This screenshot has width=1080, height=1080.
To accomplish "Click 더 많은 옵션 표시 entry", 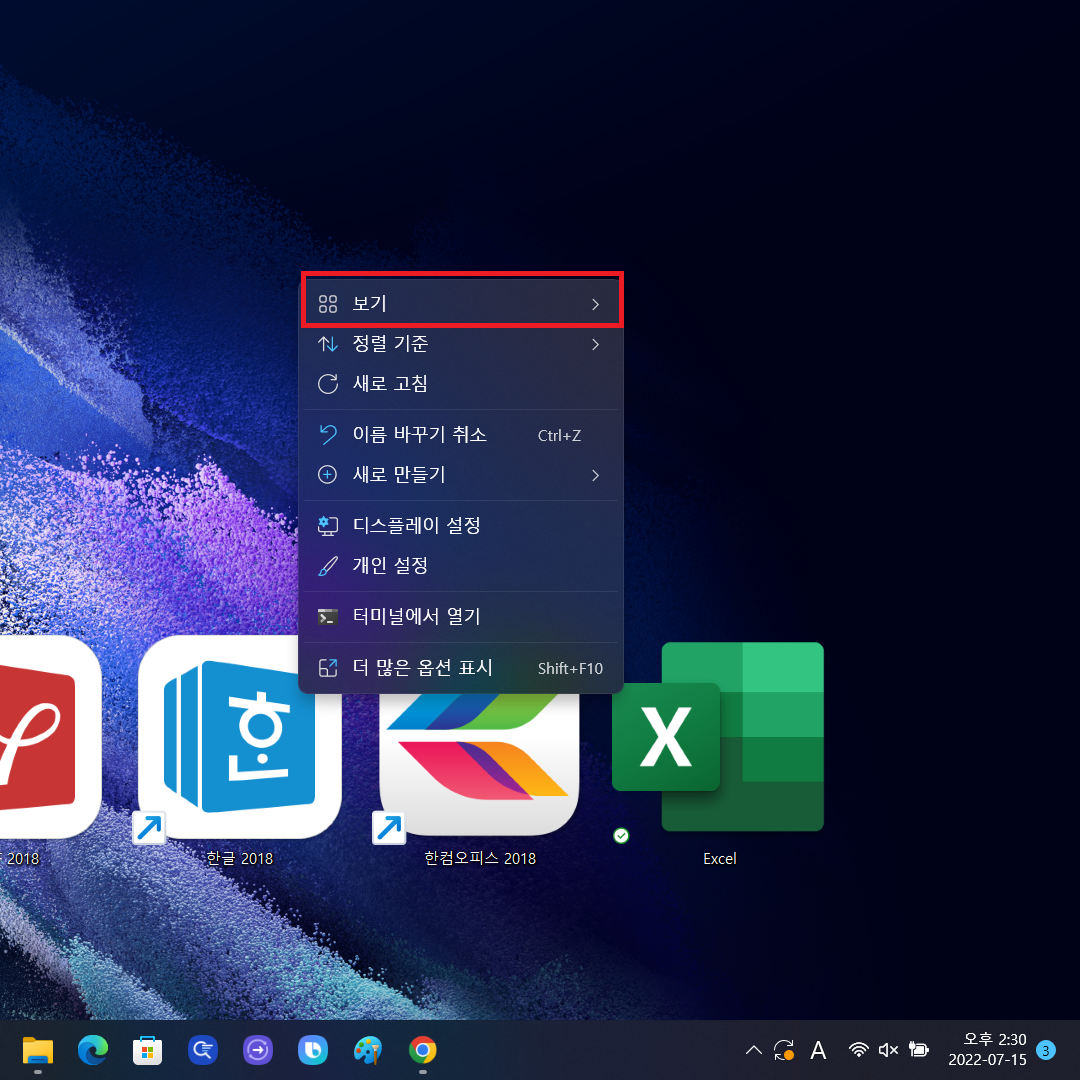I will point(461,667).
